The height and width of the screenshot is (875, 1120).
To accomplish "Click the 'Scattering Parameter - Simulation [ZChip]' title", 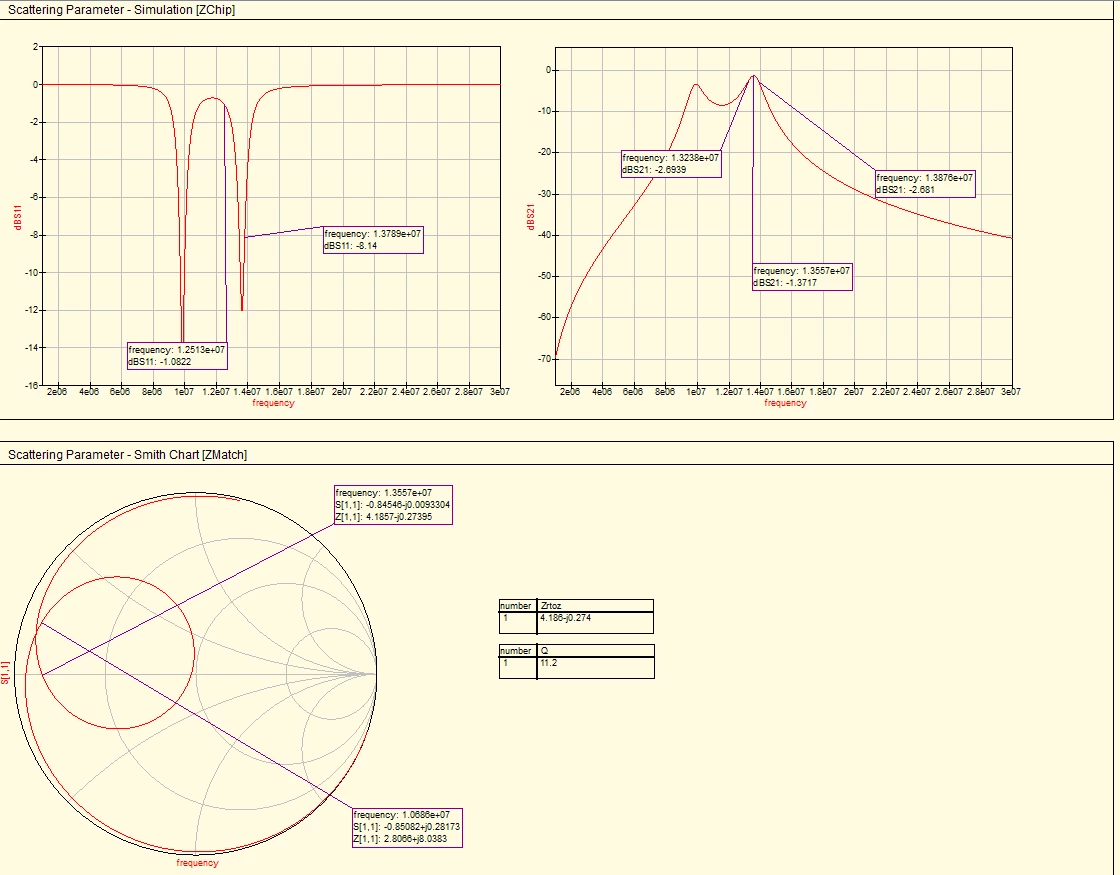I will tap(121, 10).
